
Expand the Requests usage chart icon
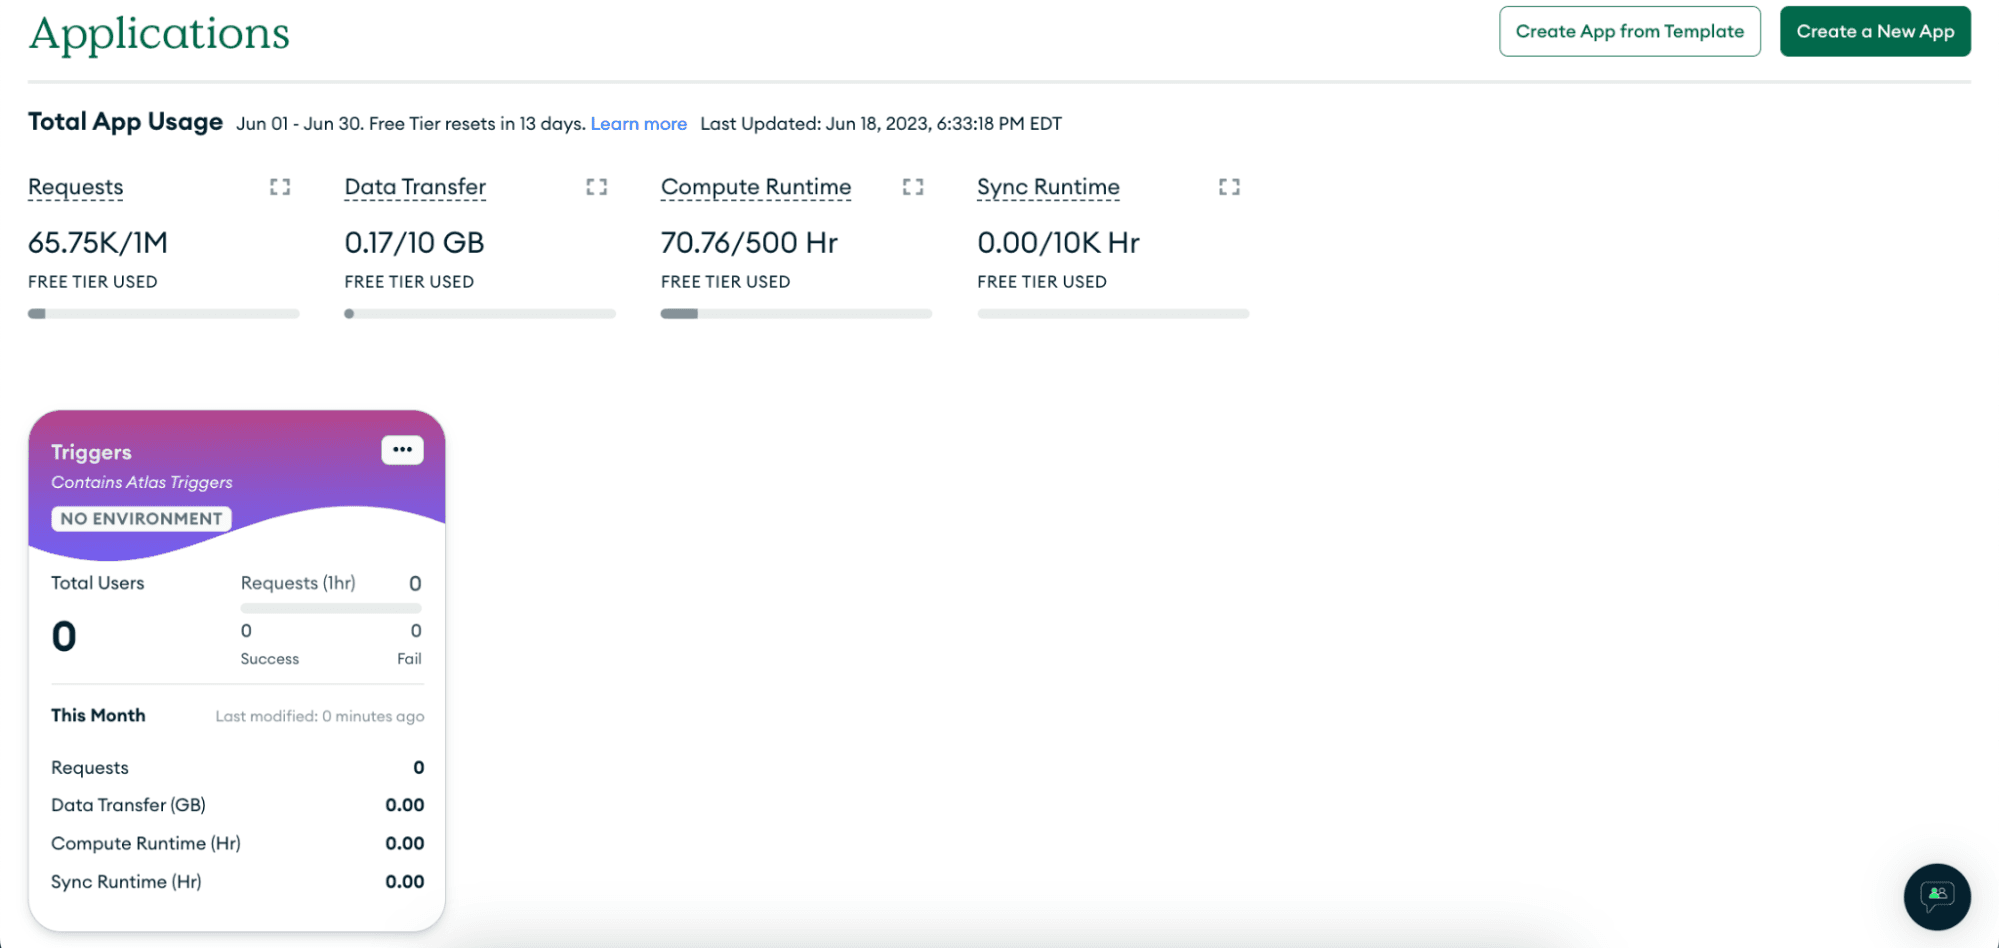click(280, 187)
